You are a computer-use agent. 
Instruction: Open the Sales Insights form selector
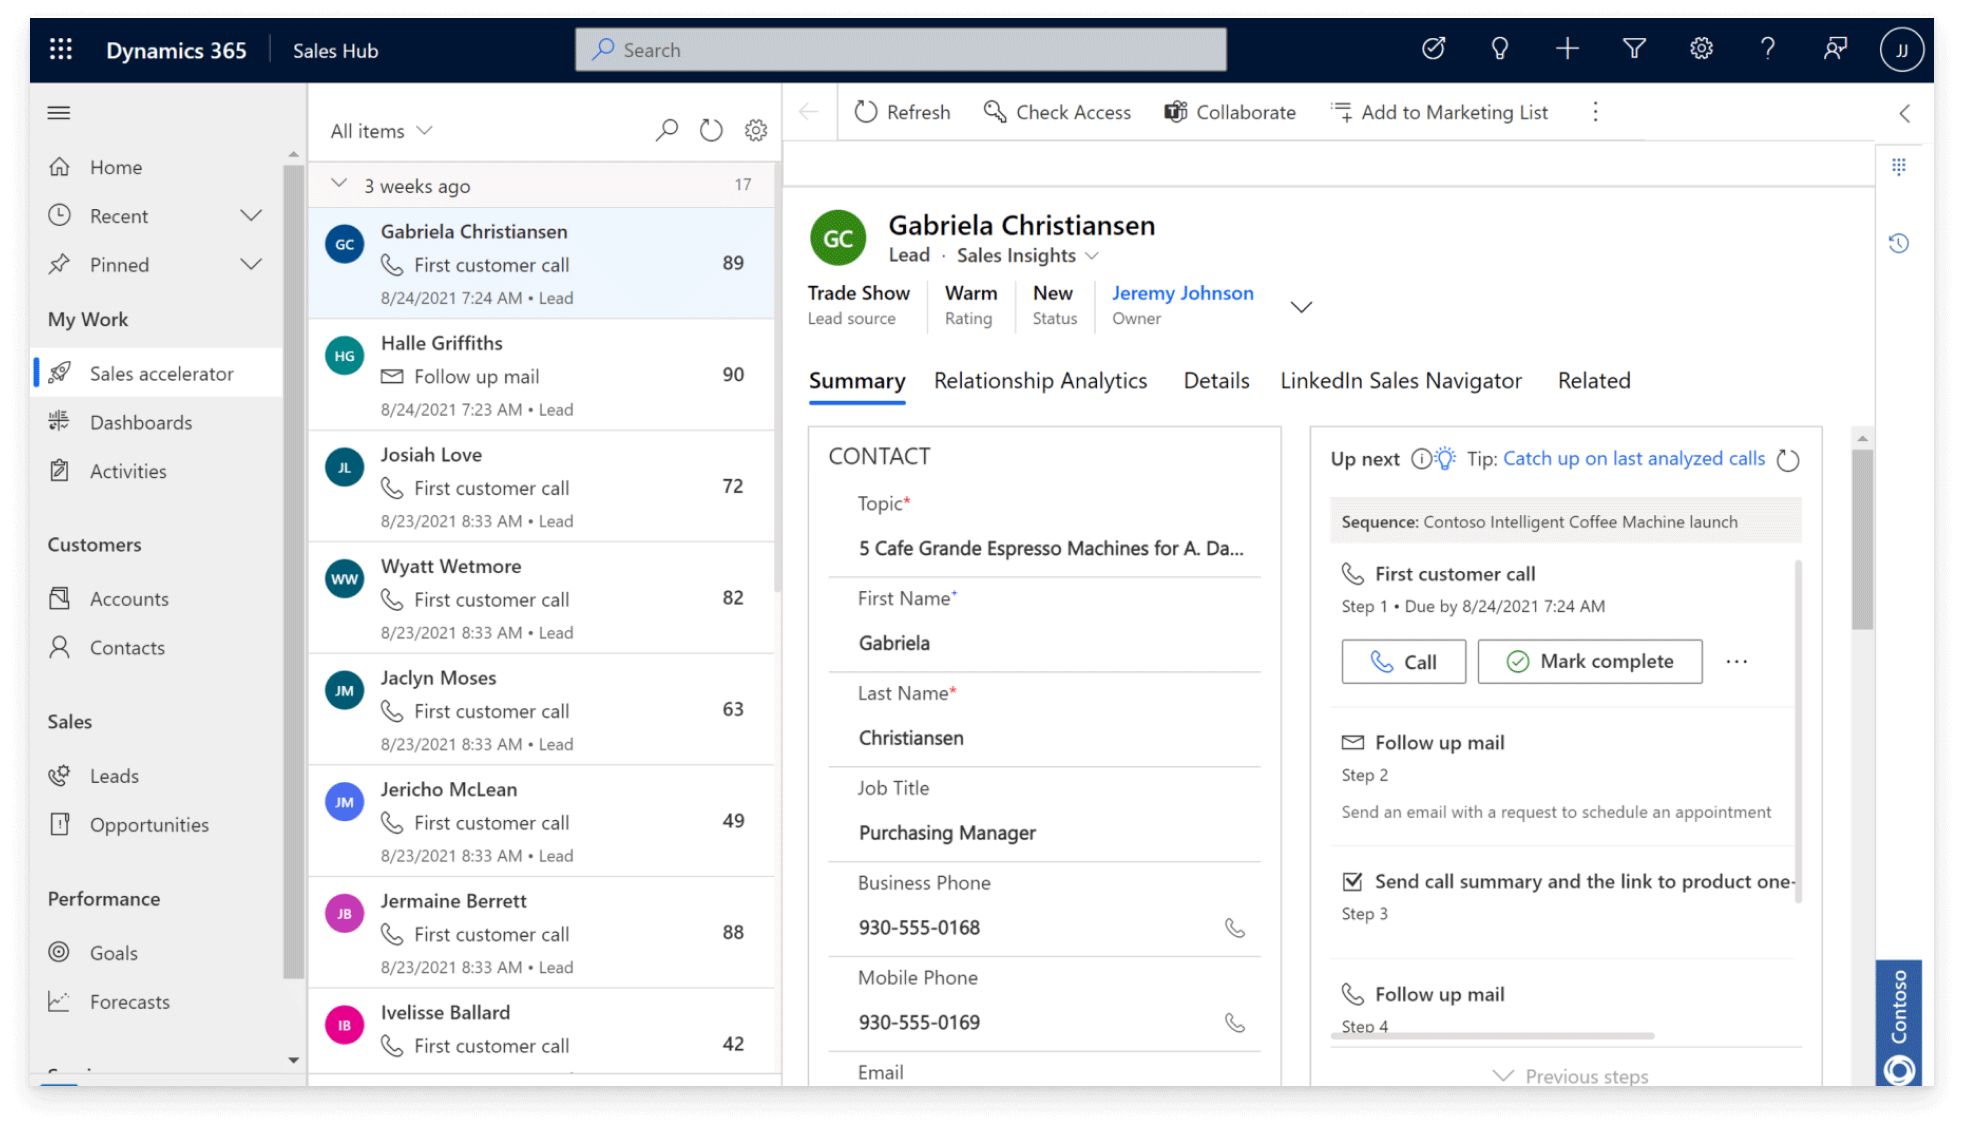pyautogui.click(x=1028, y=256)
